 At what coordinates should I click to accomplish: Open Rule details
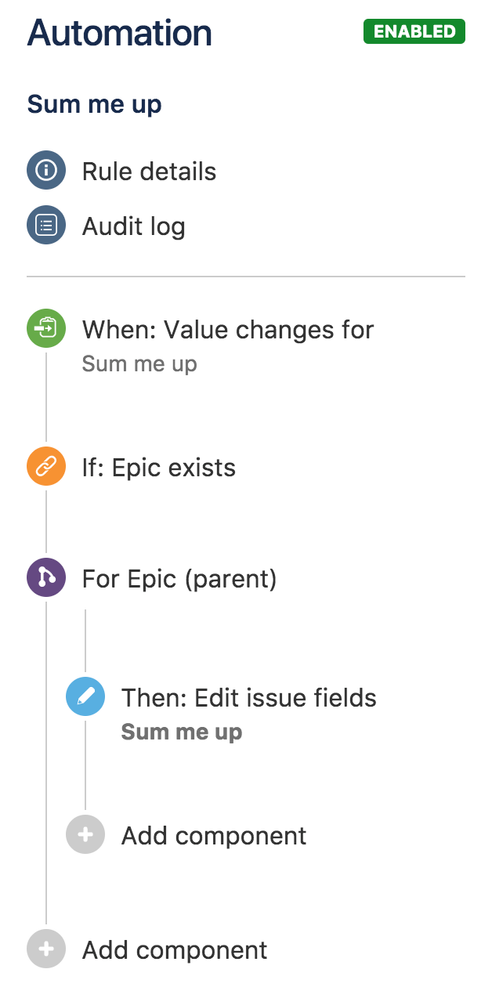(149, 171)
